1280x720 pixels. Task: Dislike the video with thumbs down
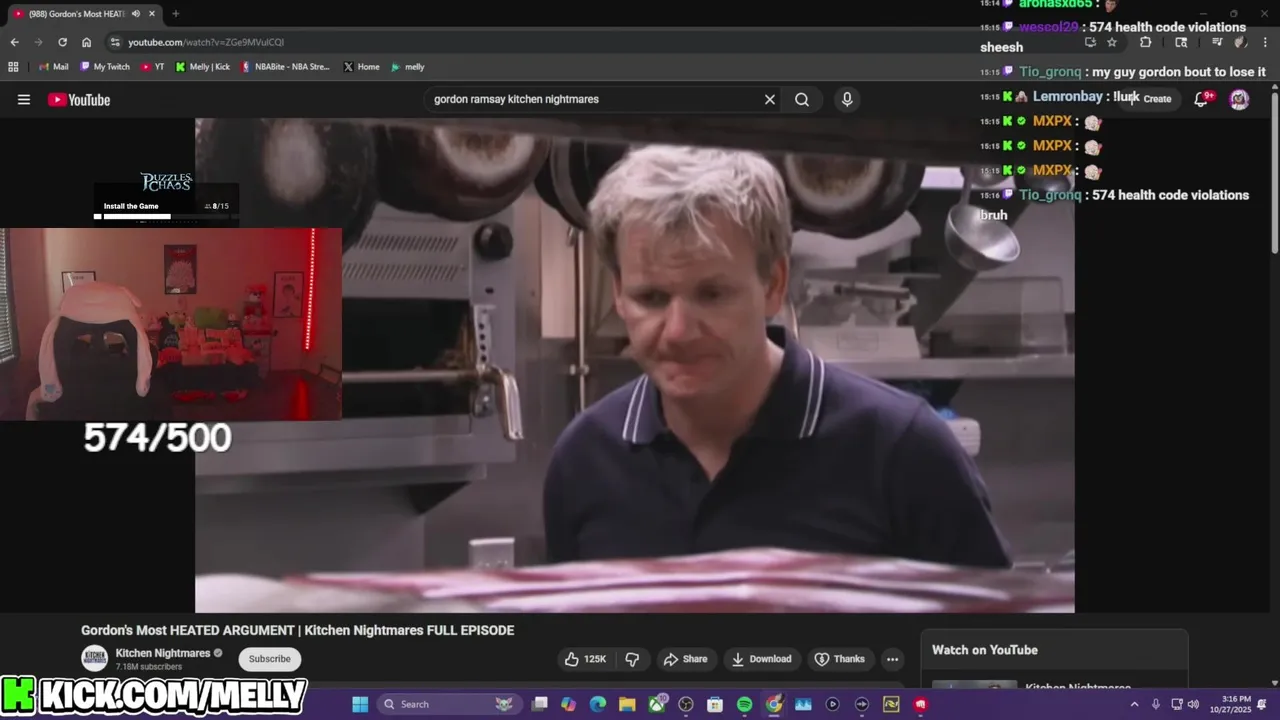(632, 659)
